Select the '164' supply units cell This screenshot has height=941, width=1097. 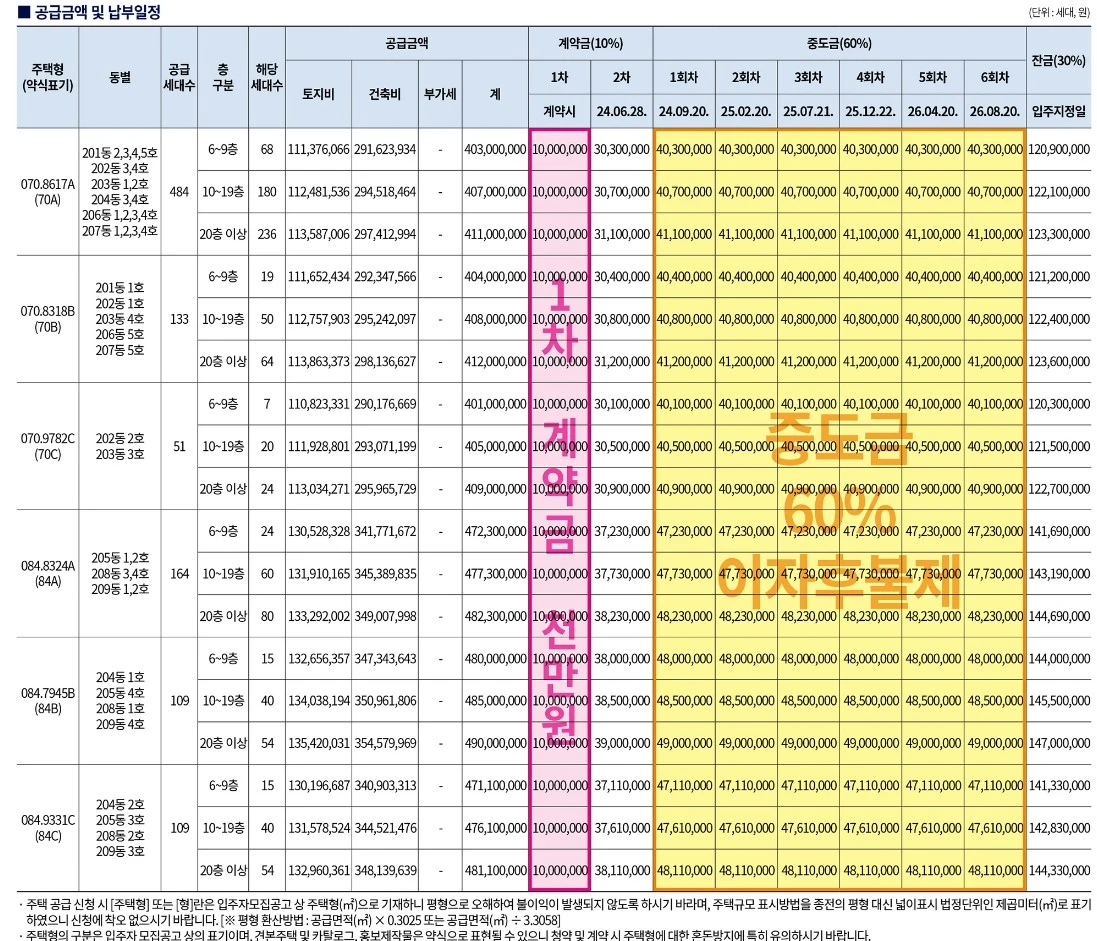pyautogui.click(x=179, y=574)
